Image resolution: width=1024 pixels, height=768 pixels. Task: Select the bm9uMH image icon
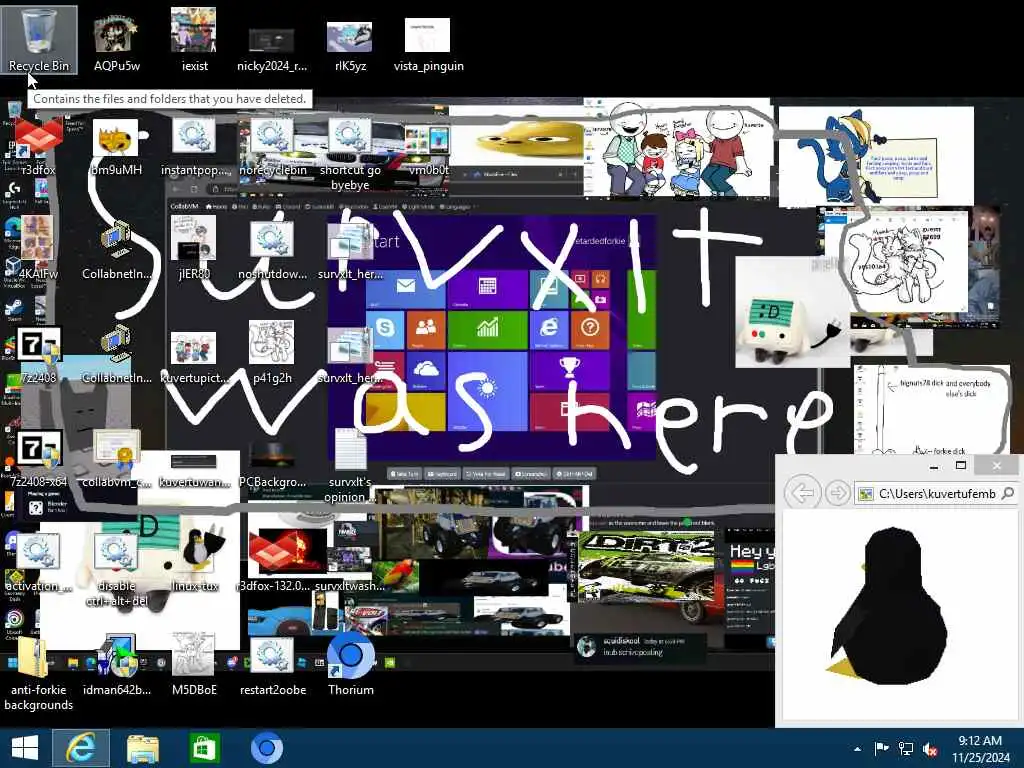coord(116,147)
